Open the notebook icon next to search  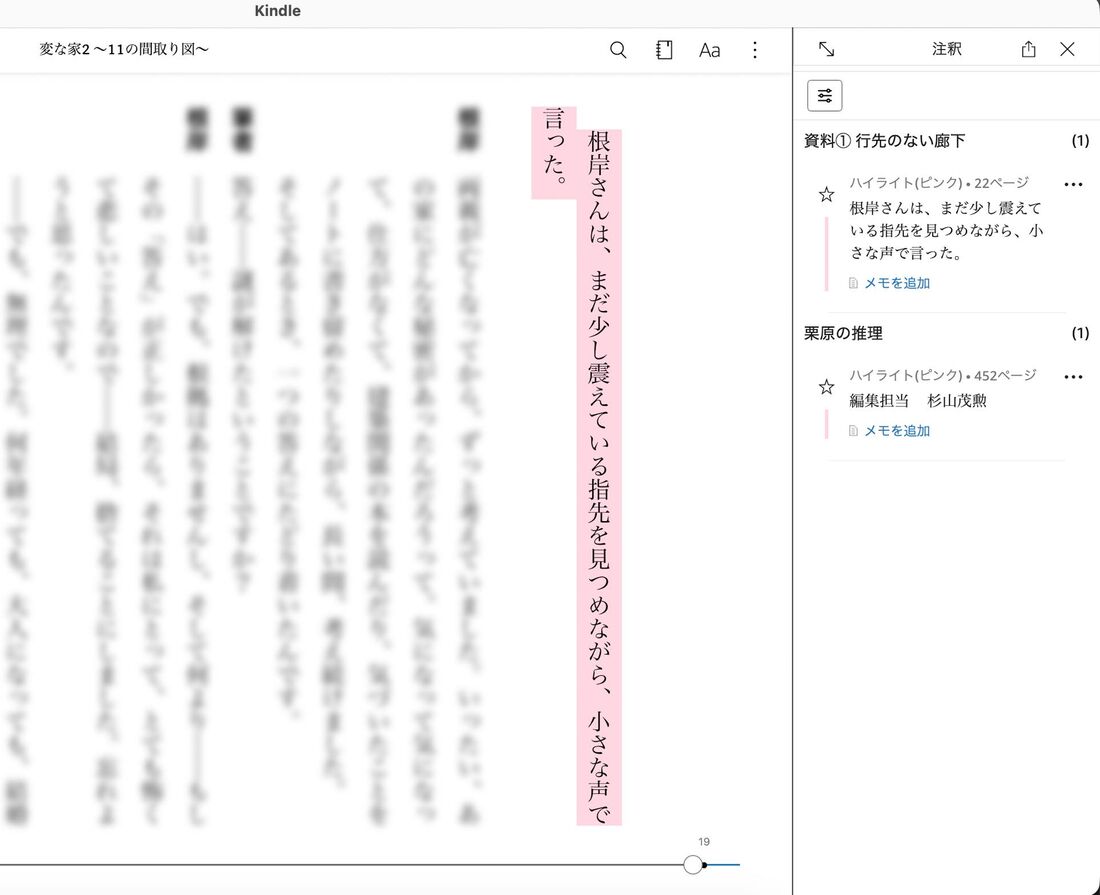point(663,49)
